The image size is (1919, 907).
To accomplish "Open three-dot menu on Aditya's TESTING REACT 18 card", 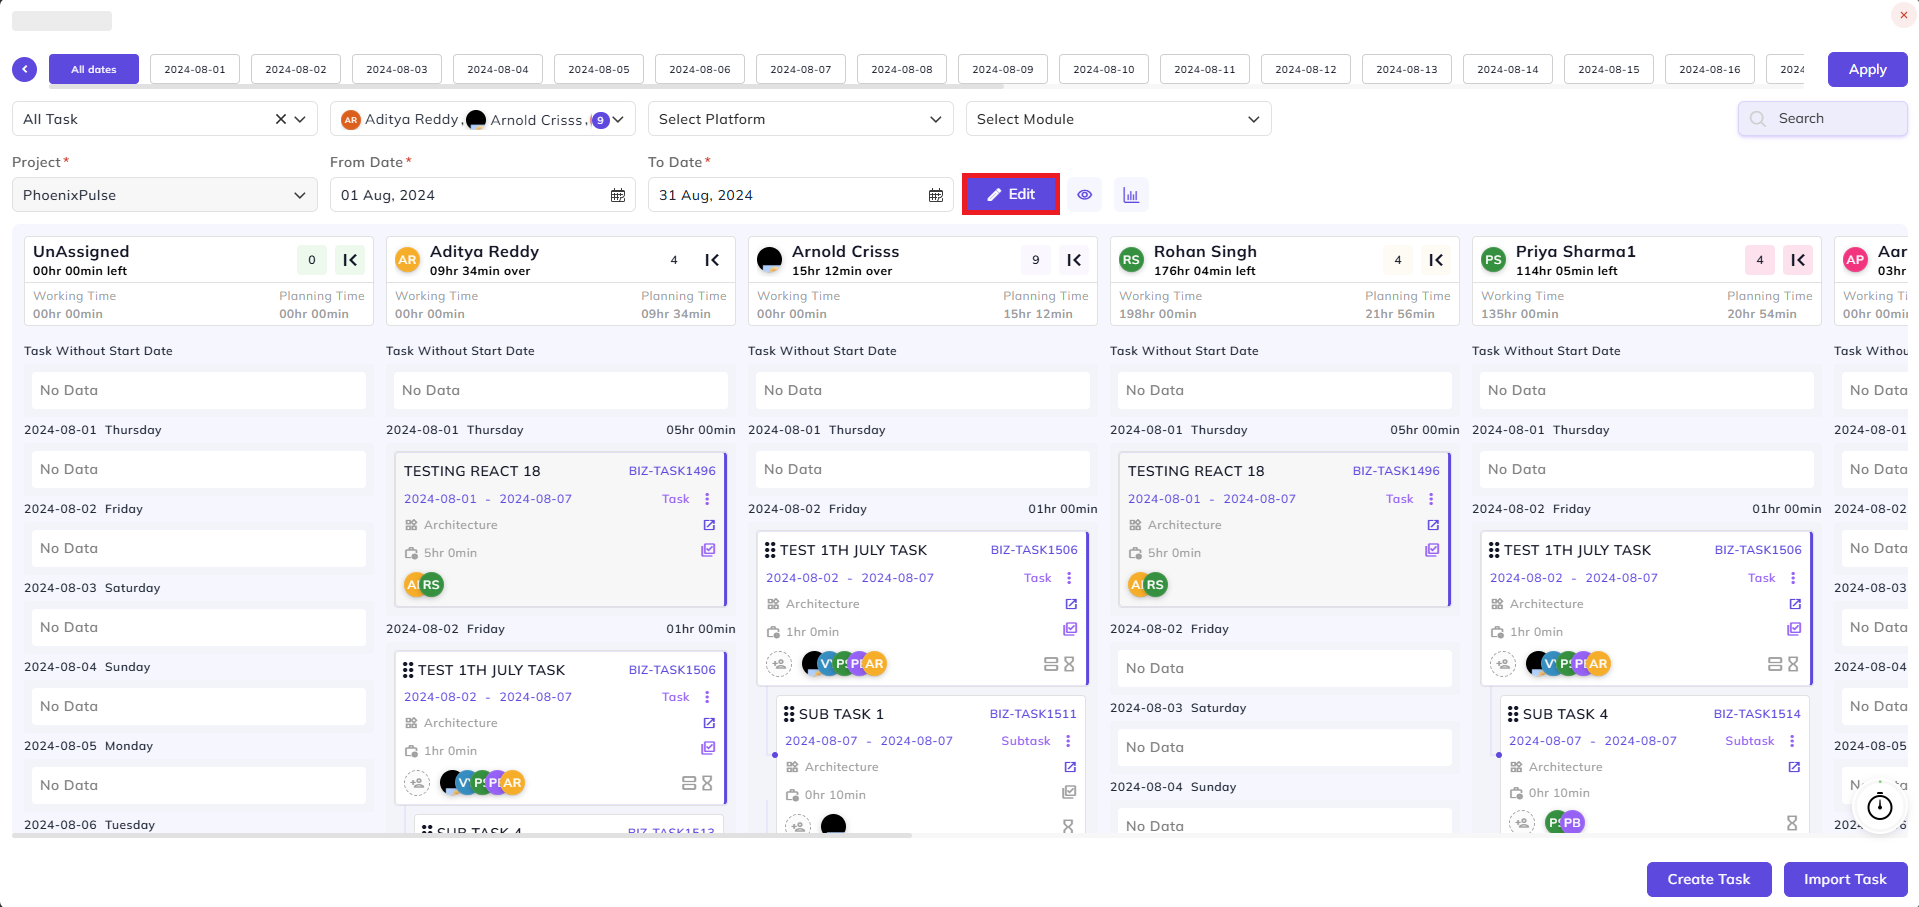I will (x=707, y=499).
